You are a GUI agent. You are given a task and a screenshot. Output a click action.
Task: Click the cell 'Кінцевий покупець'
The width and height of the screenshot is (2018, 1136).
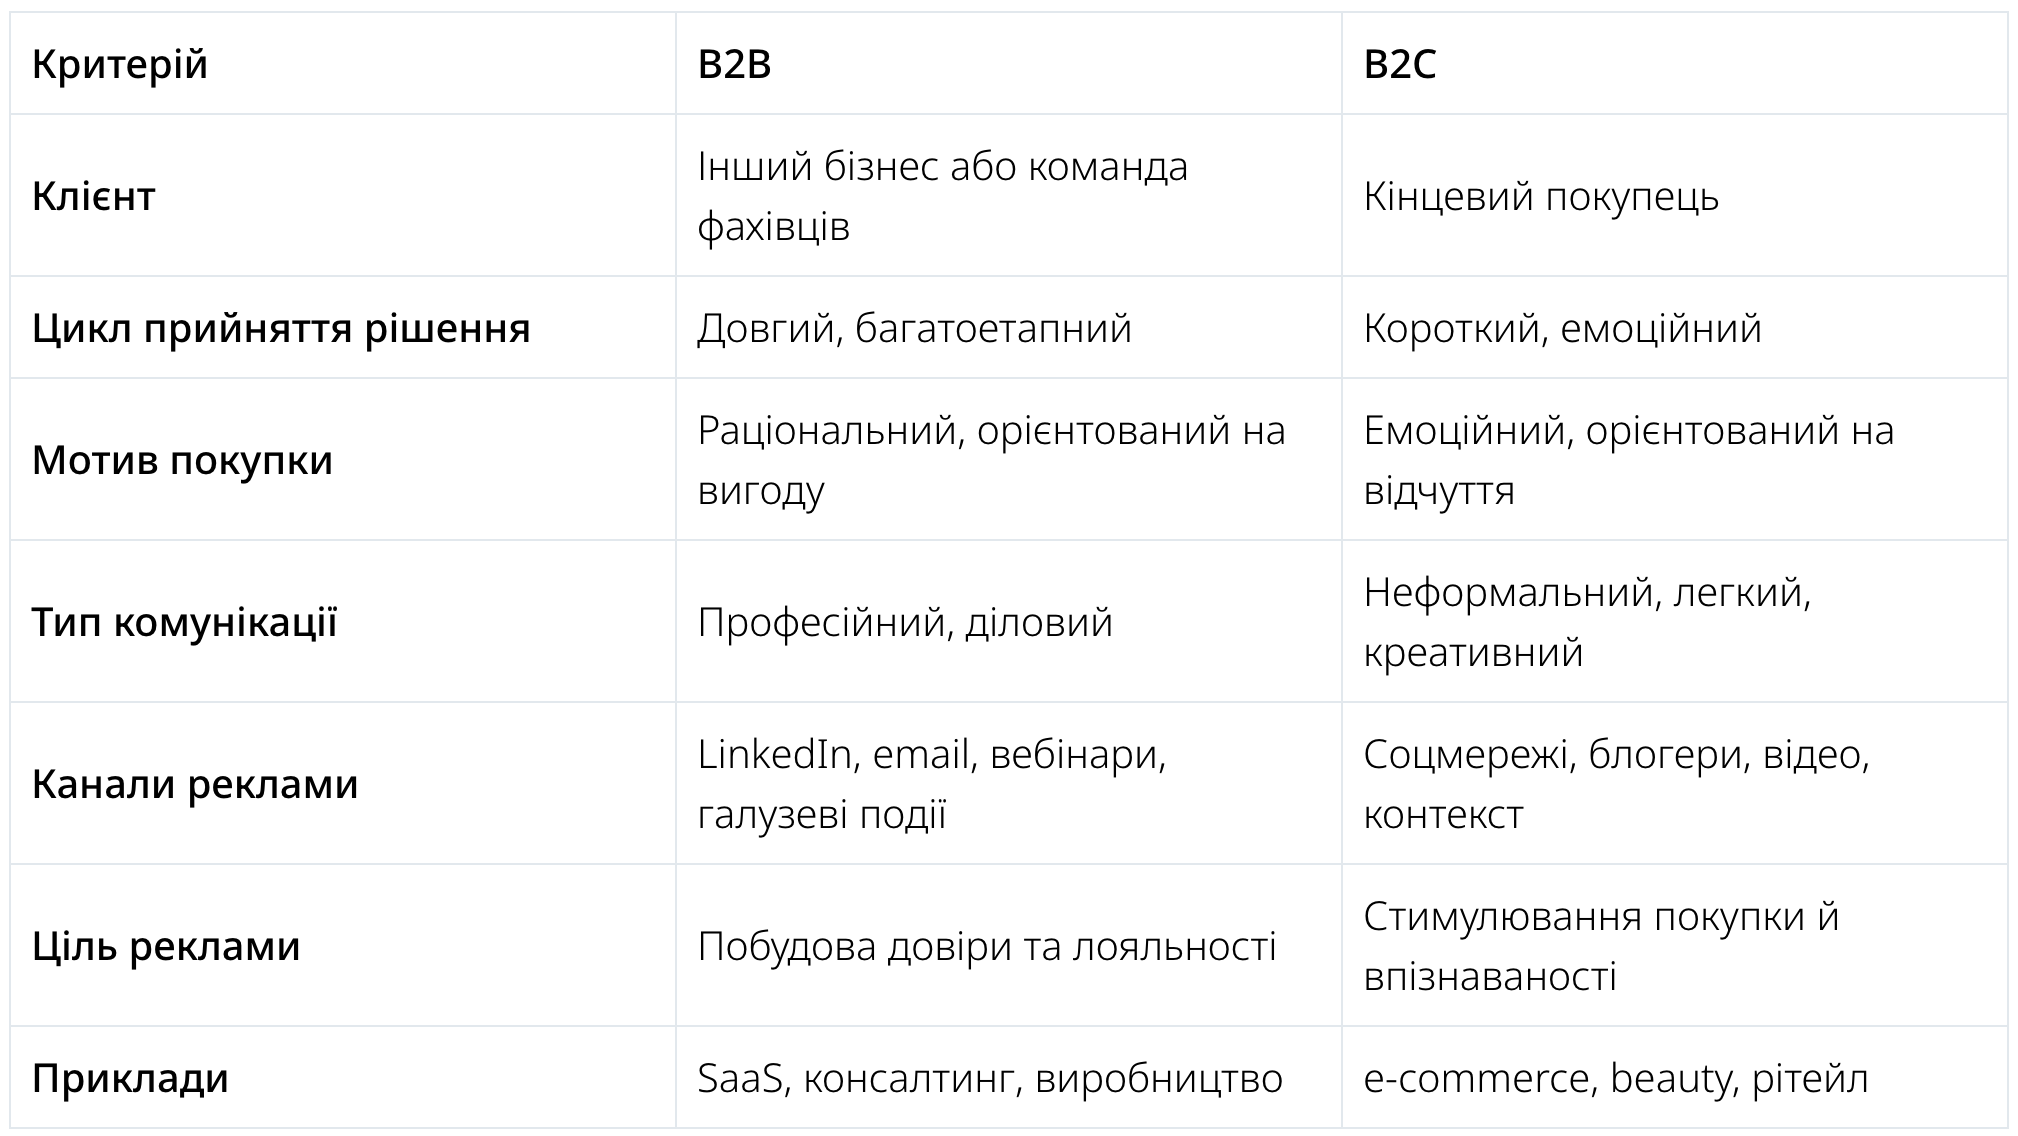(x=1541, y=196)
